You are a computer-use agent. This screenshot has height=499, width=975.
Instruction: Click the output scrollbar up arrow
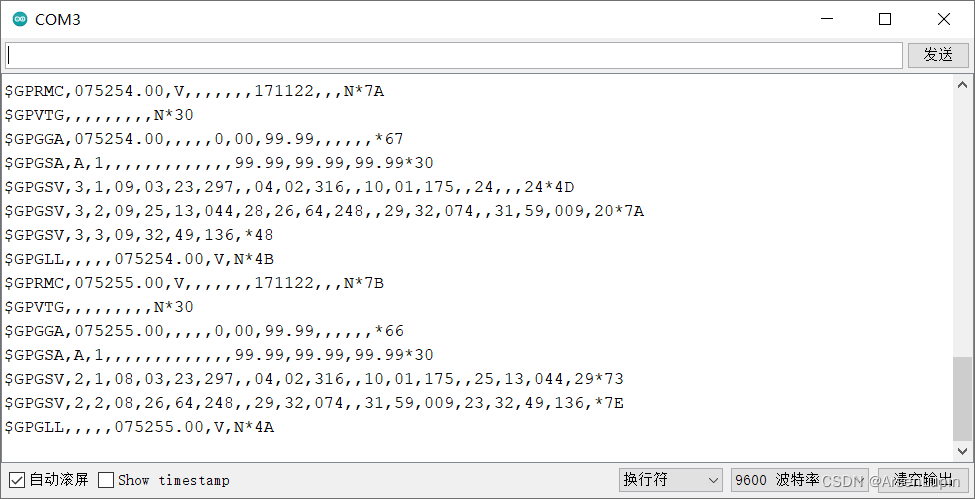coord(962,85)
